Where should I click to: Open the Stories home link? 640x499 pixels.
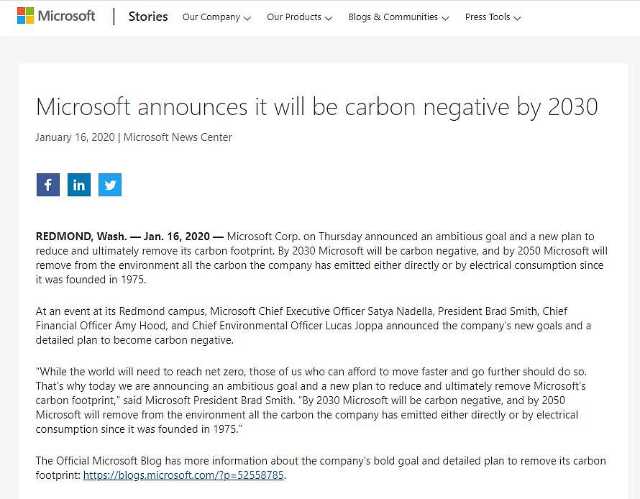coord(148,17)
